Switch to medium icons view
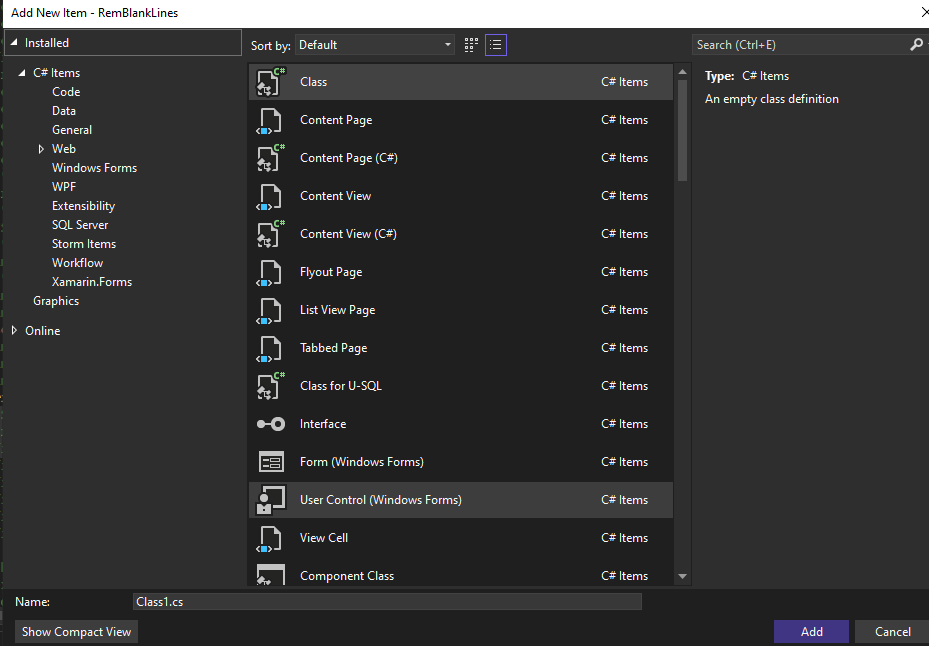The image size is (929, 646). point(471,45)
